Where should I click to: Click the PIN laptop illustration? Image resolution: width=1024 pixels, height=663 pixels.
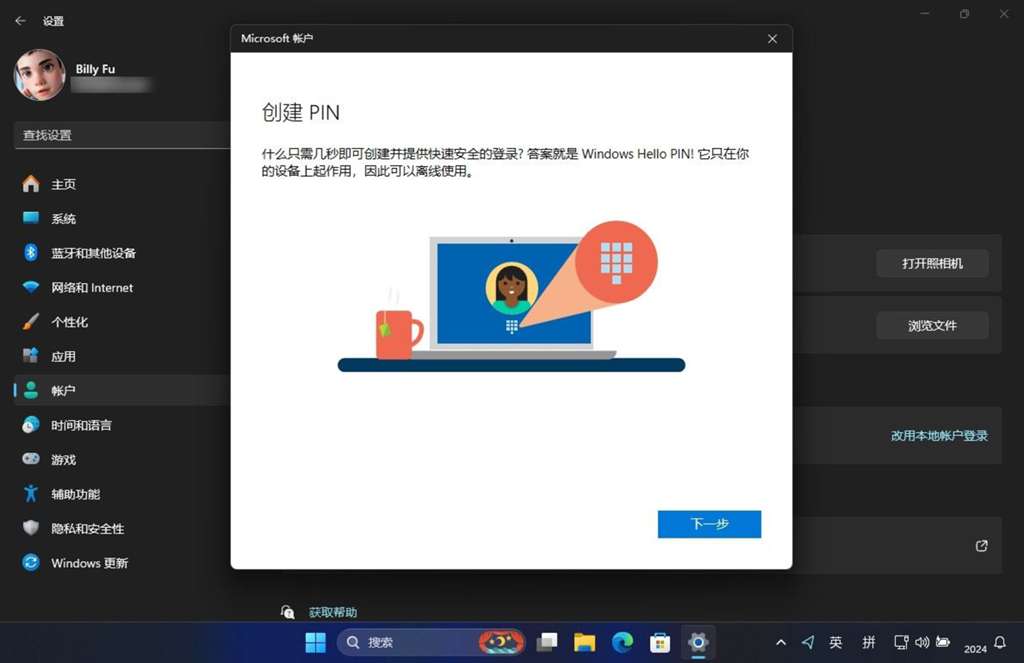click(511, 297)
